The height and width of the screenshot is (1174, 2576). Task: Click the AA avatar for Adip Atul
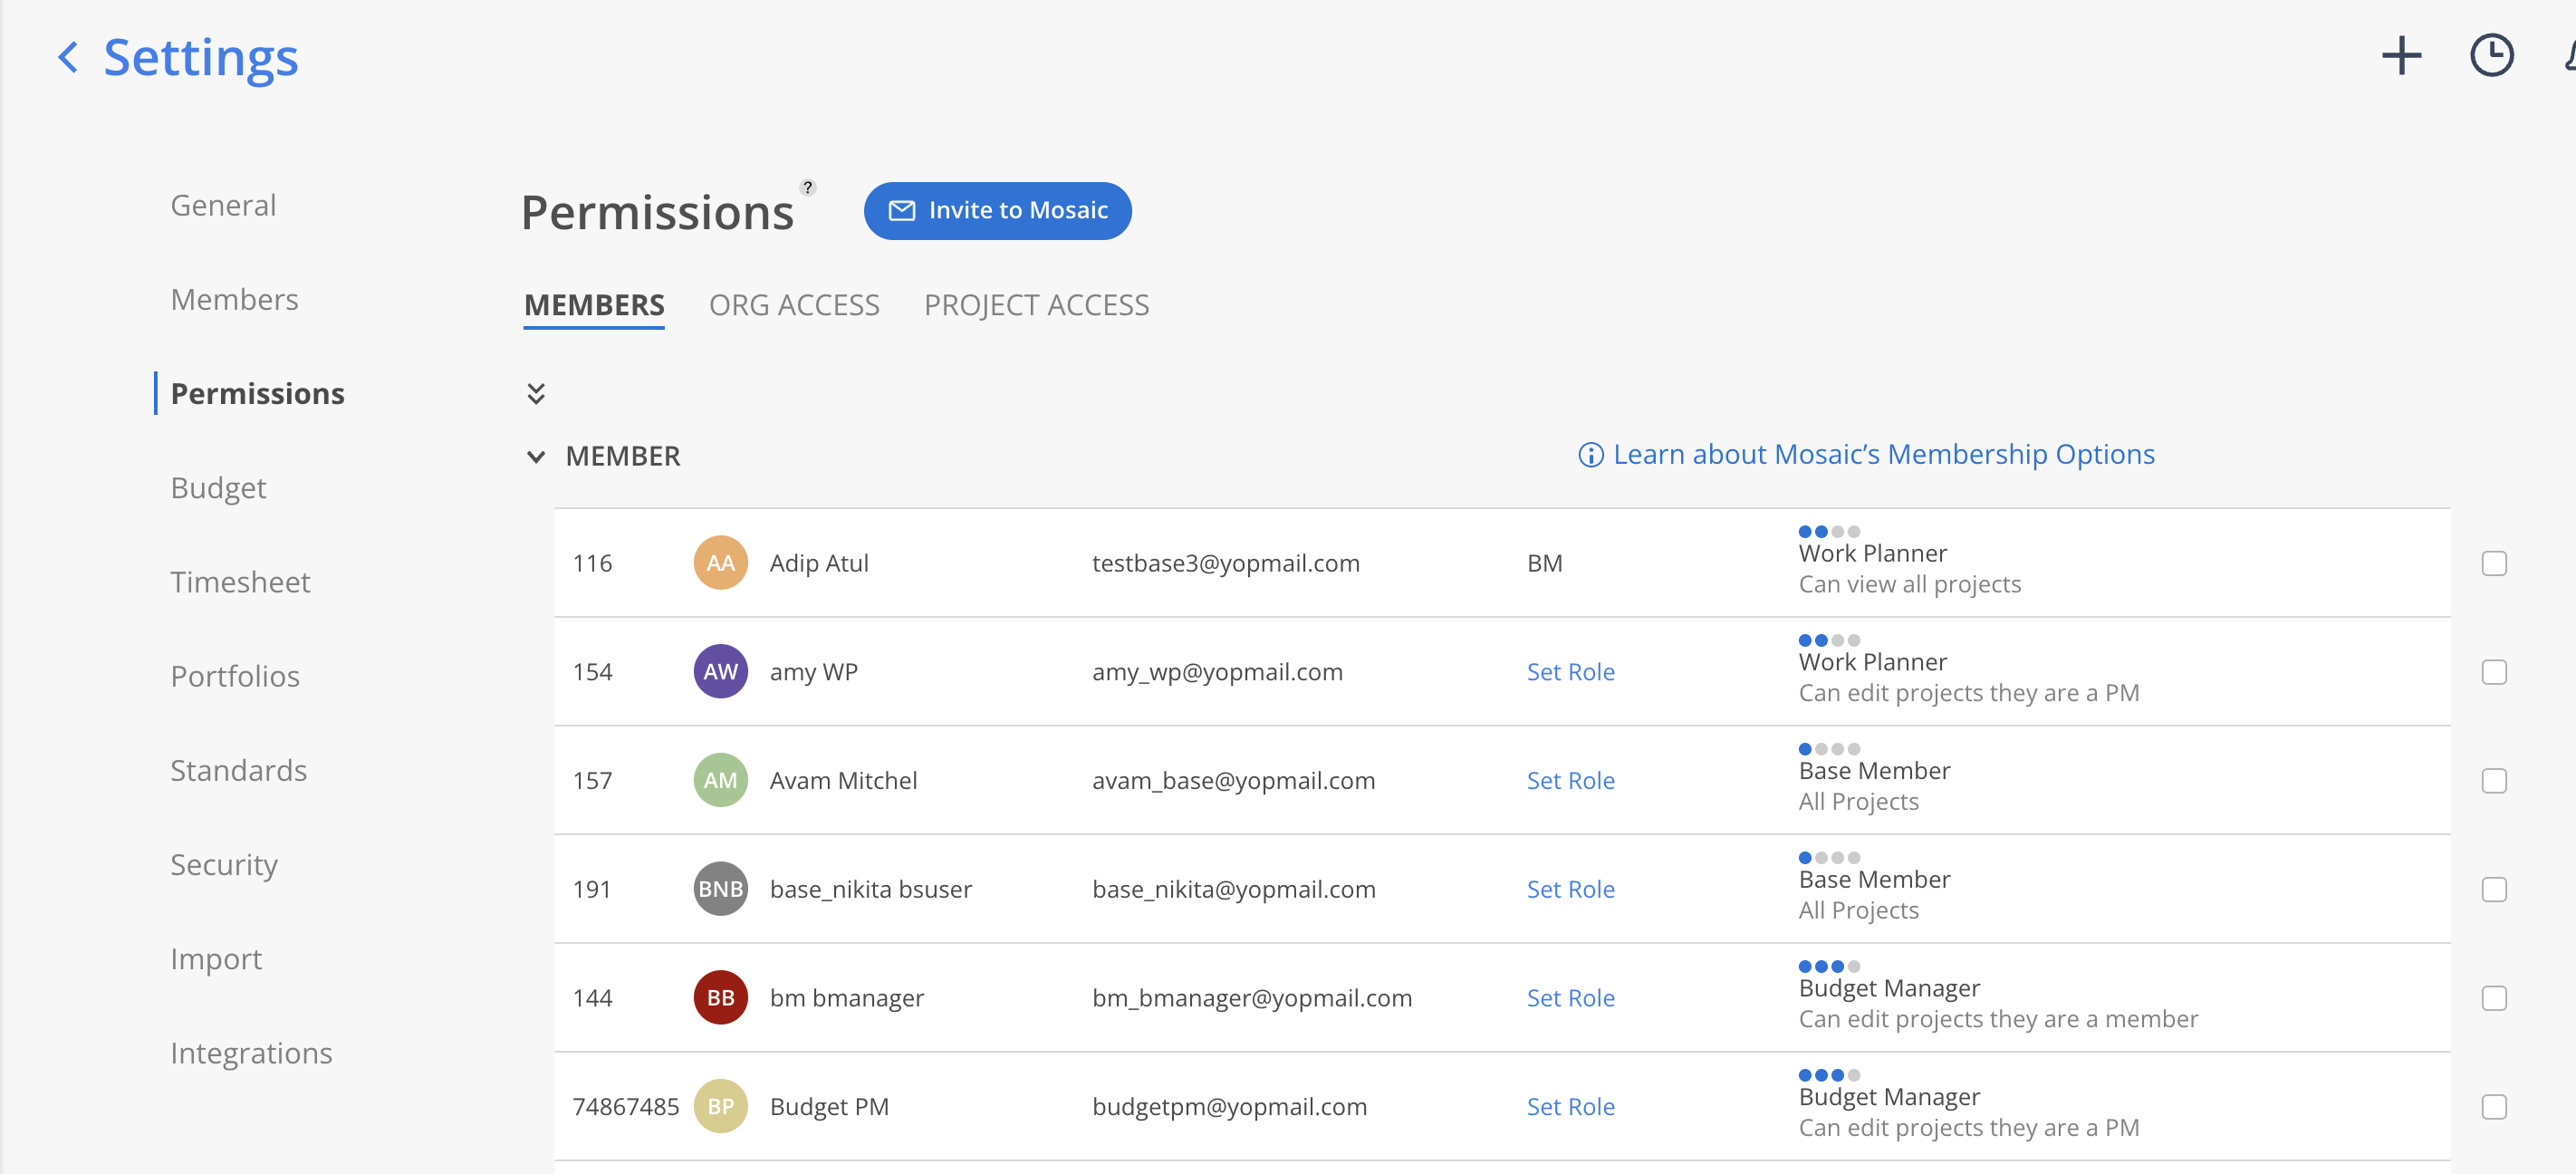[720, 563]
